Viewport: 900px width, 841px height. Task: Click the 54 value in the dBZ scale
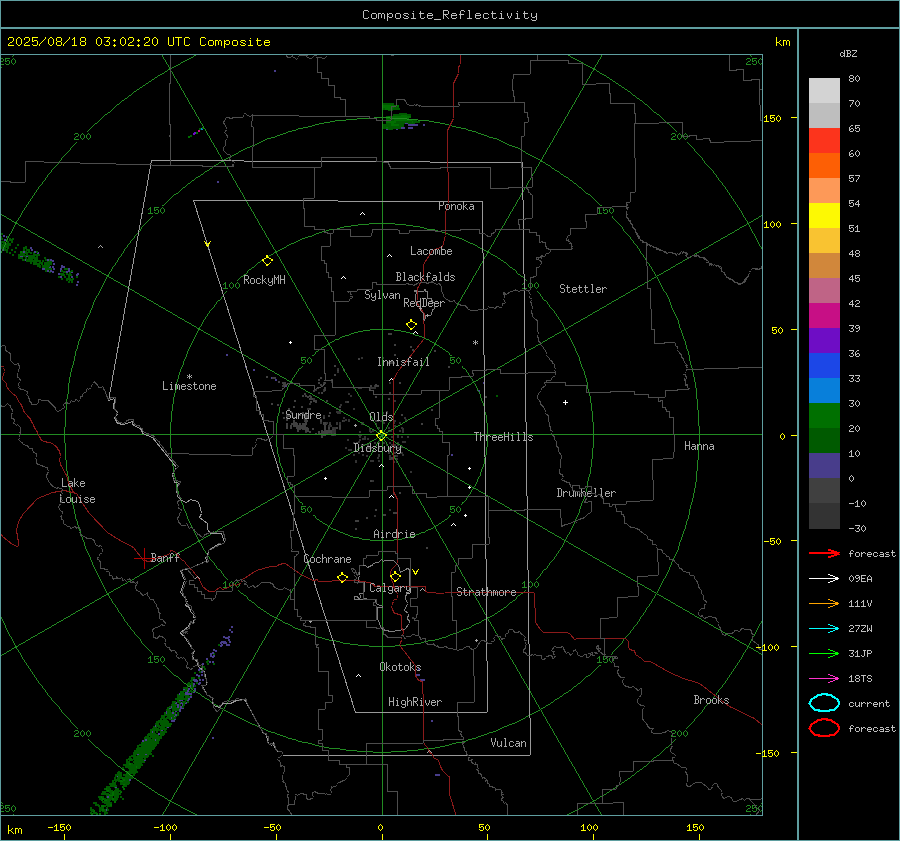(854, 204)
